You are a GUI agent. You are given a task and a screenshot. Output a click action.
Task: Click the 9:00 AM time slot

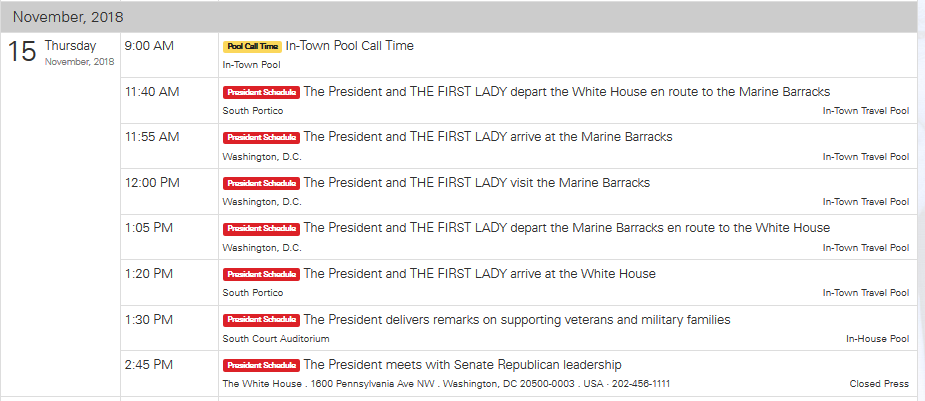pos(148,46)
